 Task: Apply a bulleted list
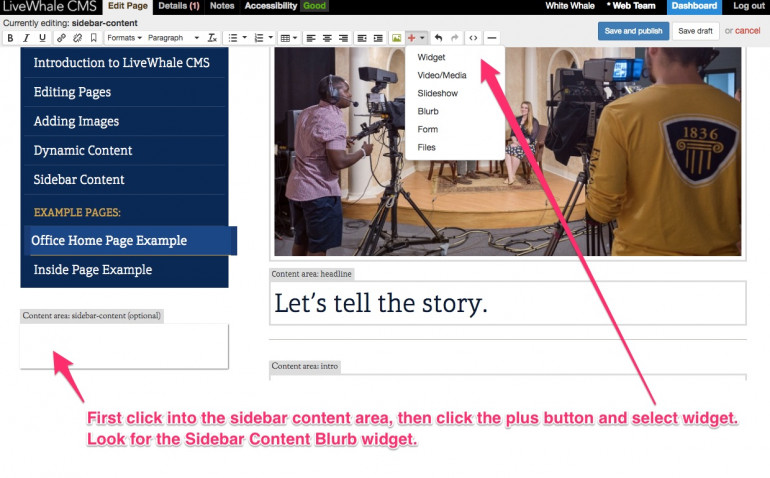click(233, 38)
